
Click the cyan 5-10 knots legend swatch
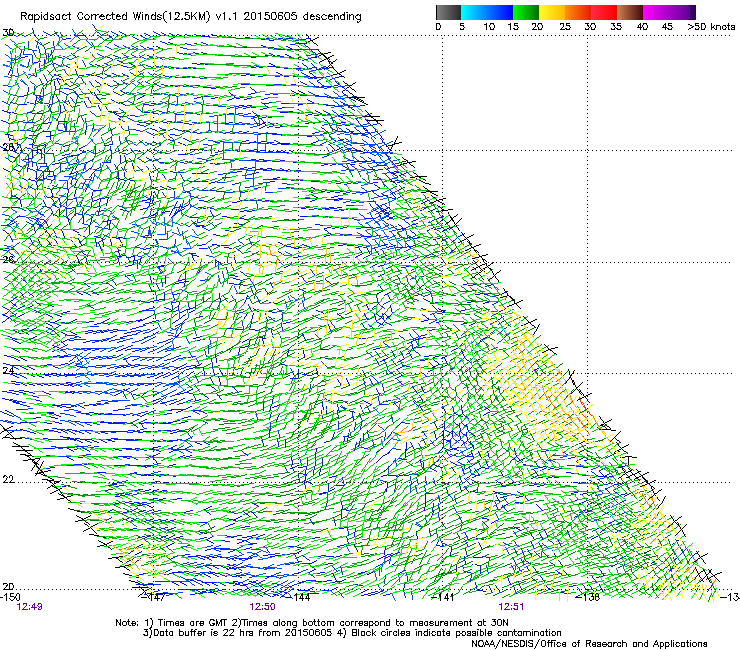474,12
